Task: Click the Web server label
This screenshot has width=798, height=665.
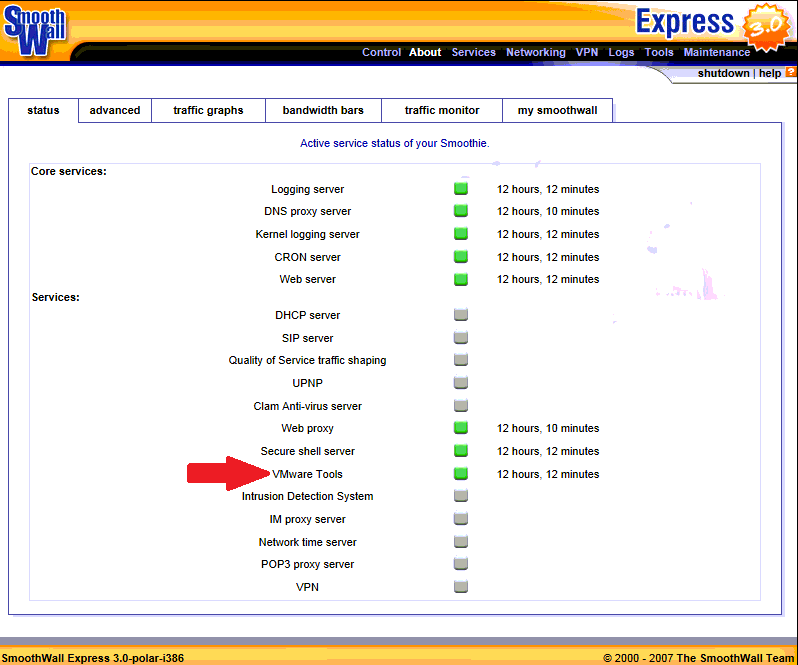Action: [x=307, y=279]
